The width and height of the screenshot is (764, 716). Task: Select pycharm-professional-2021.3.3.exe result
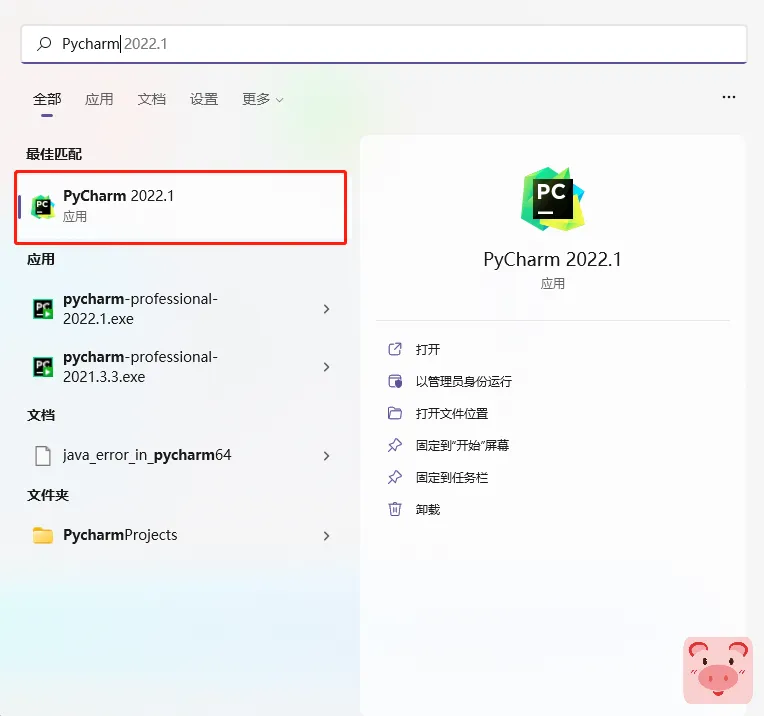click(181, 367)
